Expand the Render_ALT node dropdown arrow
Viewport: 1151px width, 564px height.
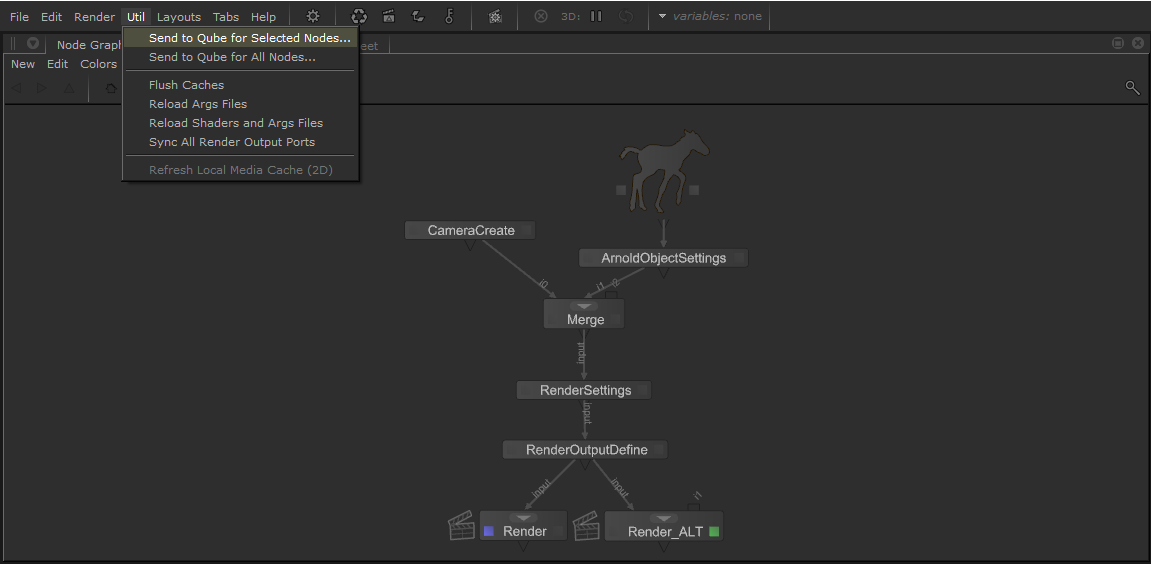click(x=664, y=518)
